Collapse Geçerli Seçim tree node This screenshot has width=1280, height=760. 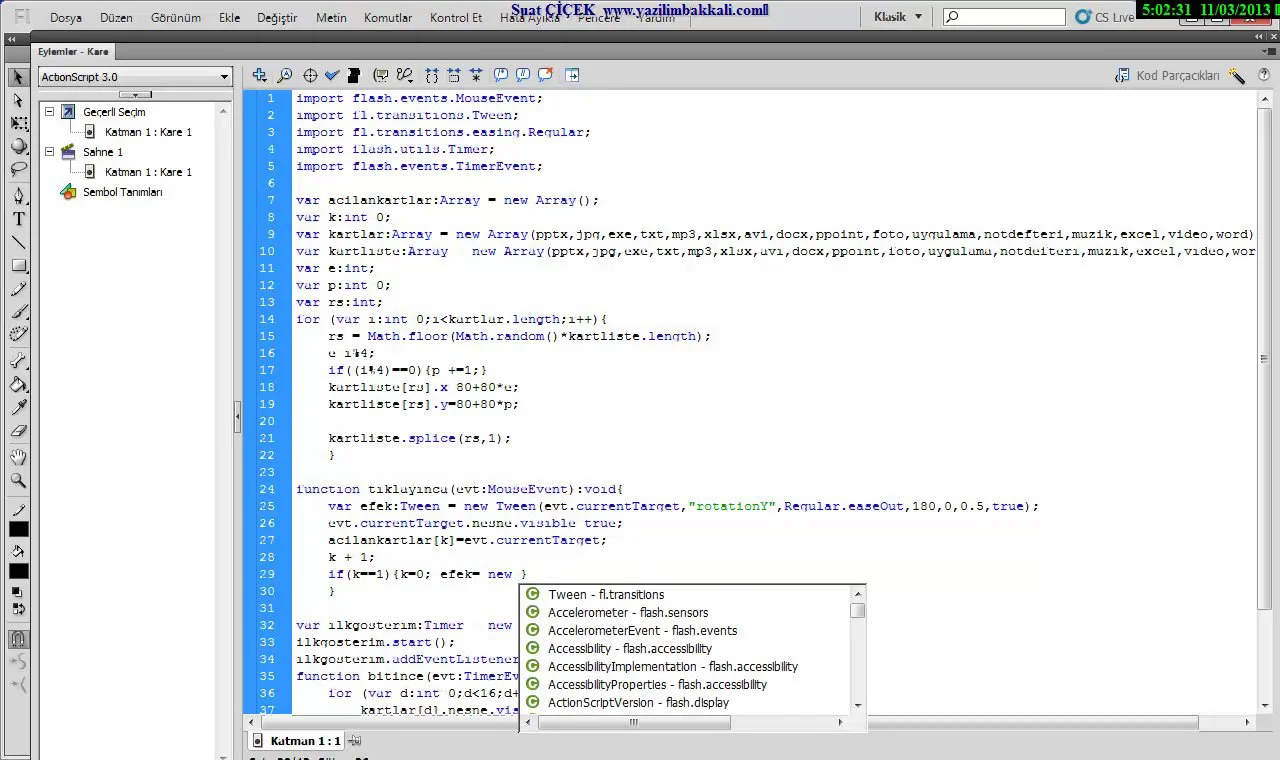(50, 112)
